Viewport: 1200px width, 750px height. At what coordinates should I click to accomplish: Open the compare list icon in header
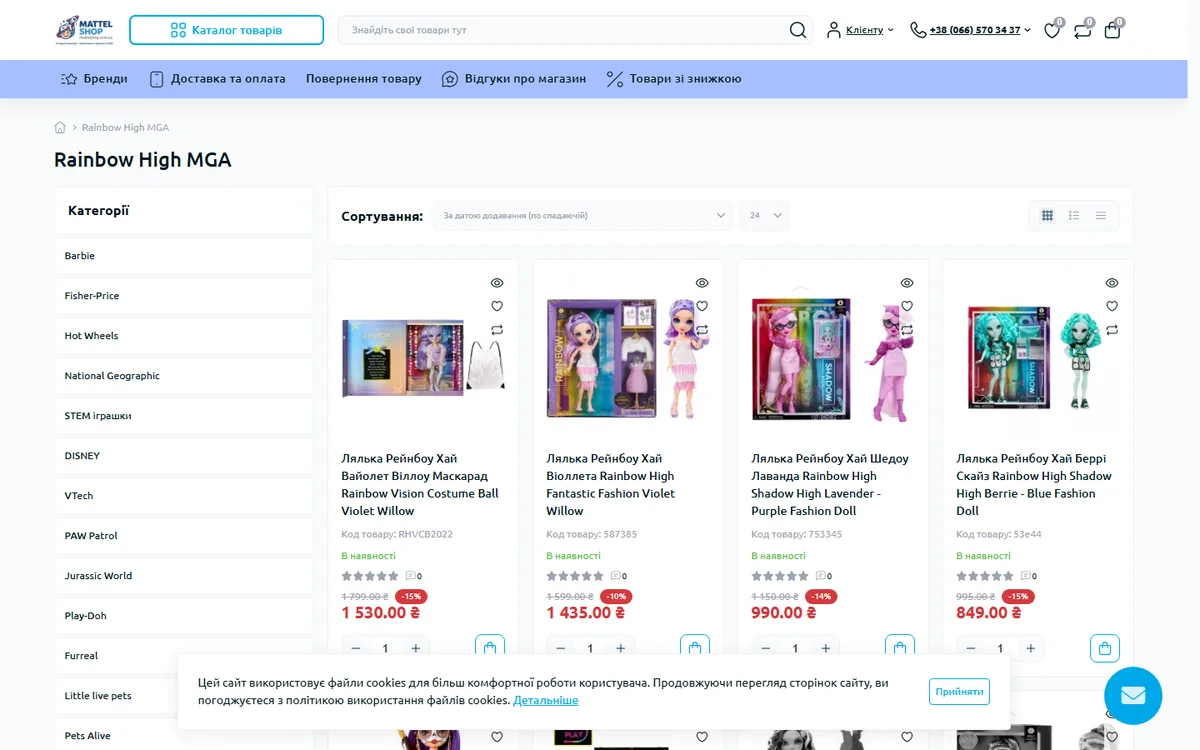1082,31
